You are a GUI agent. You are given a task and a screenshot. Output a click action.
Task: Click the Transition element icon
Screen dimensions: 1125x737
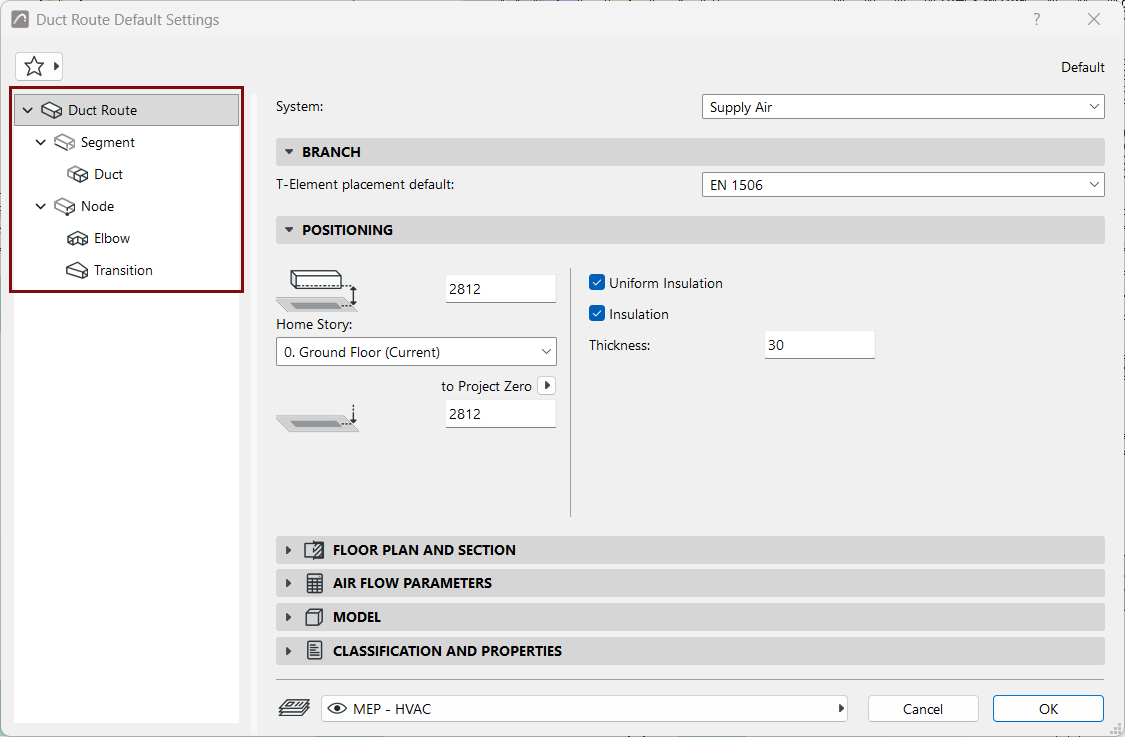click(77, 271)
